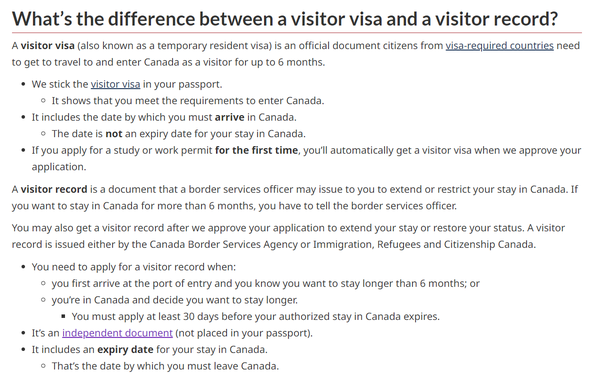Click 'You need to apply for a visitor record when' line
This screenshot has width=600, height=378.
pyautogui.click(x=134, y=267)
